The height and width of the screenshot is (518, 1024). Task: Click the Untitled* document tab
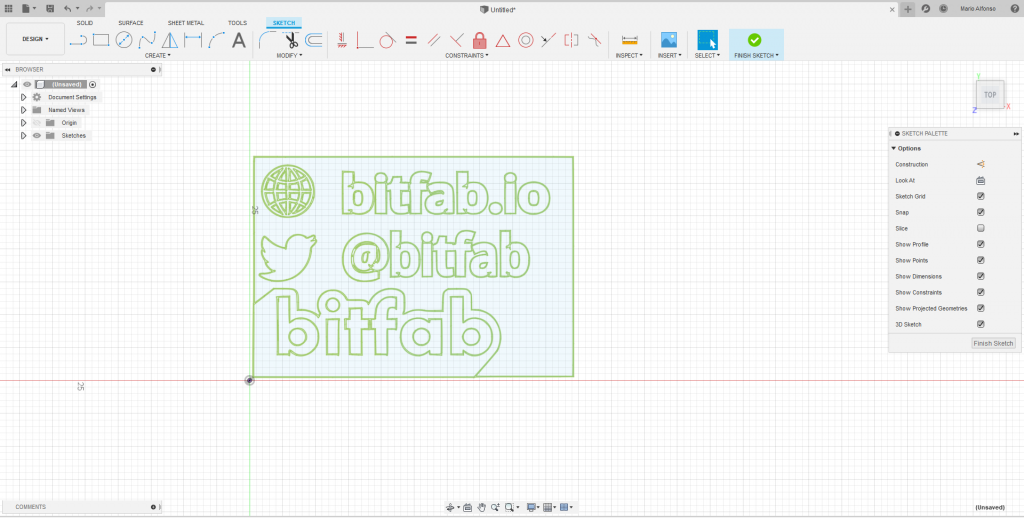498,9
